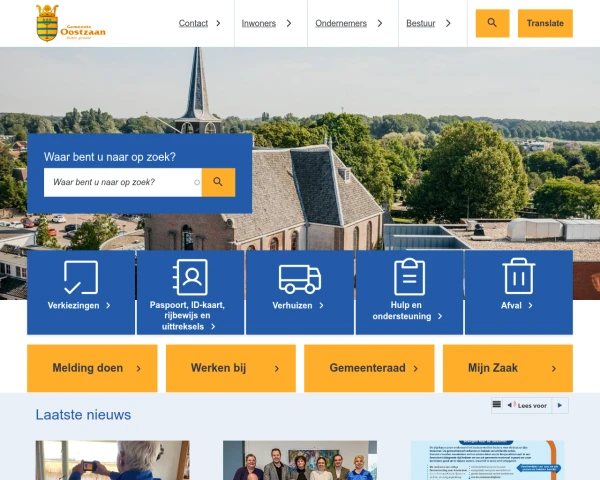Play the Lees voor read-aloud audio
Screen dimensions: 600x480
[560, 405]
